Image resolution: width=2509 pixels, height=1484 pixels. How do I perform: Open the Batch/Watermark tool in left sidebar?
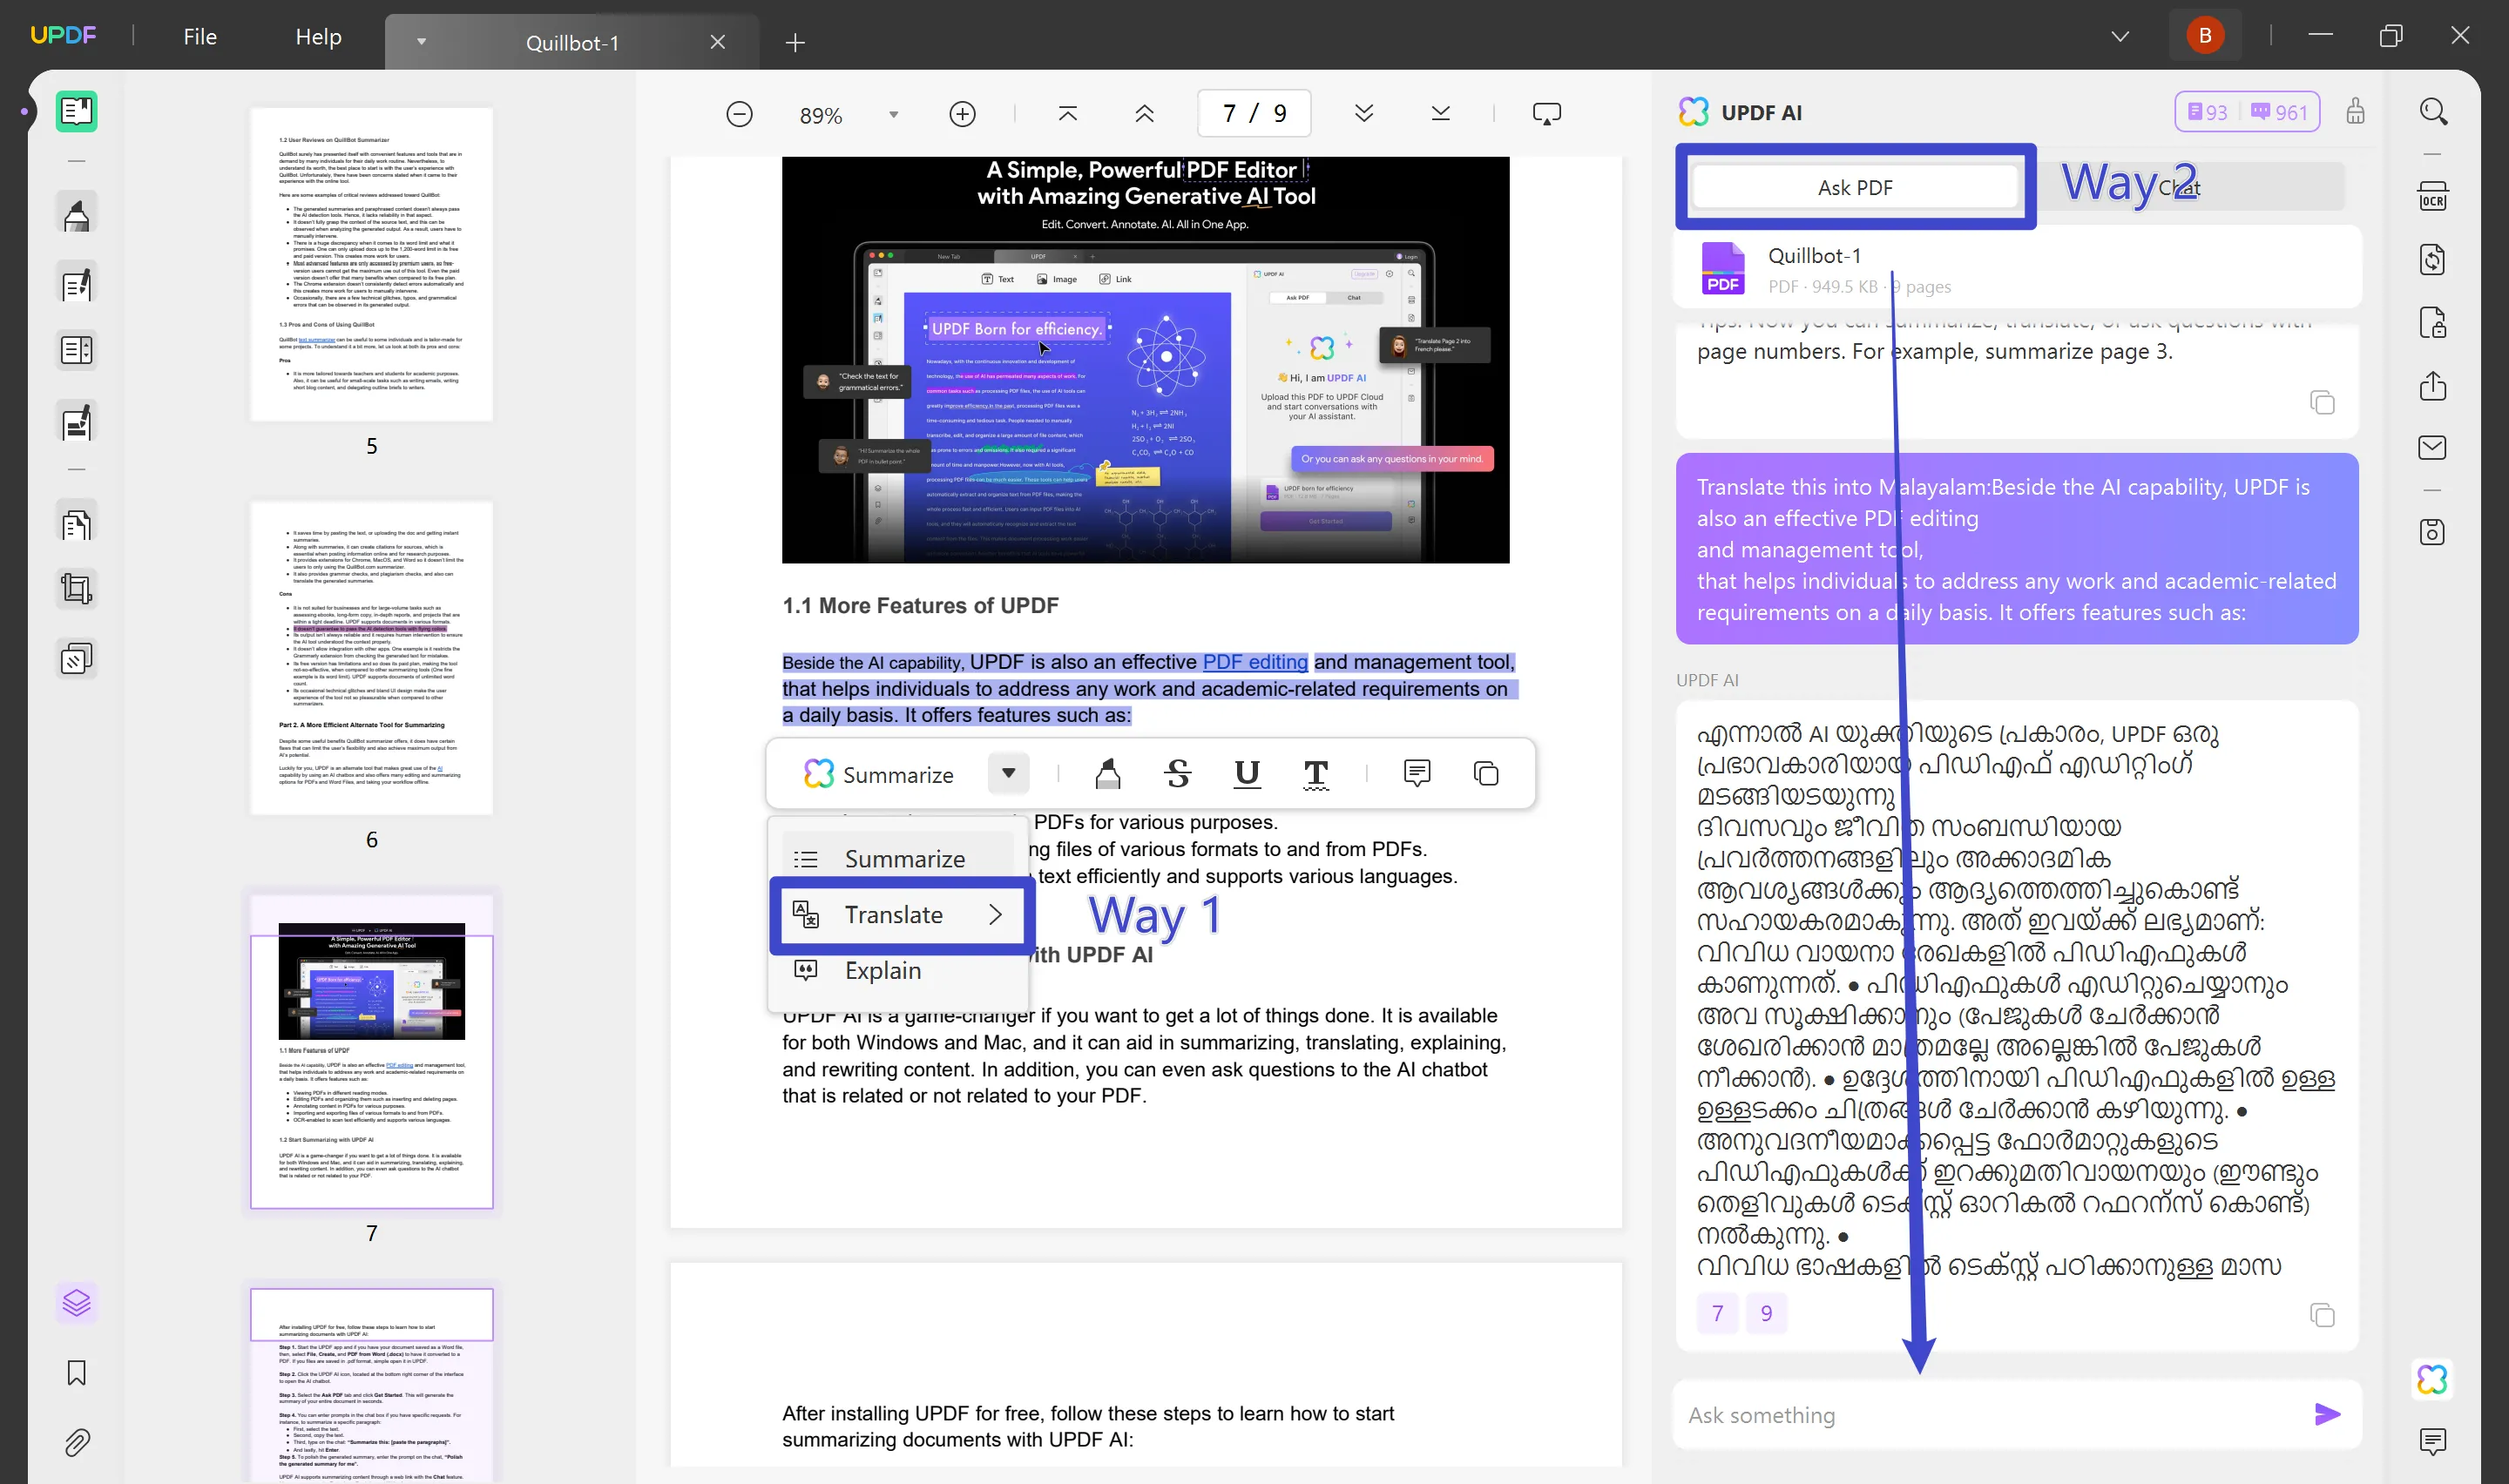tap(77, 659)
